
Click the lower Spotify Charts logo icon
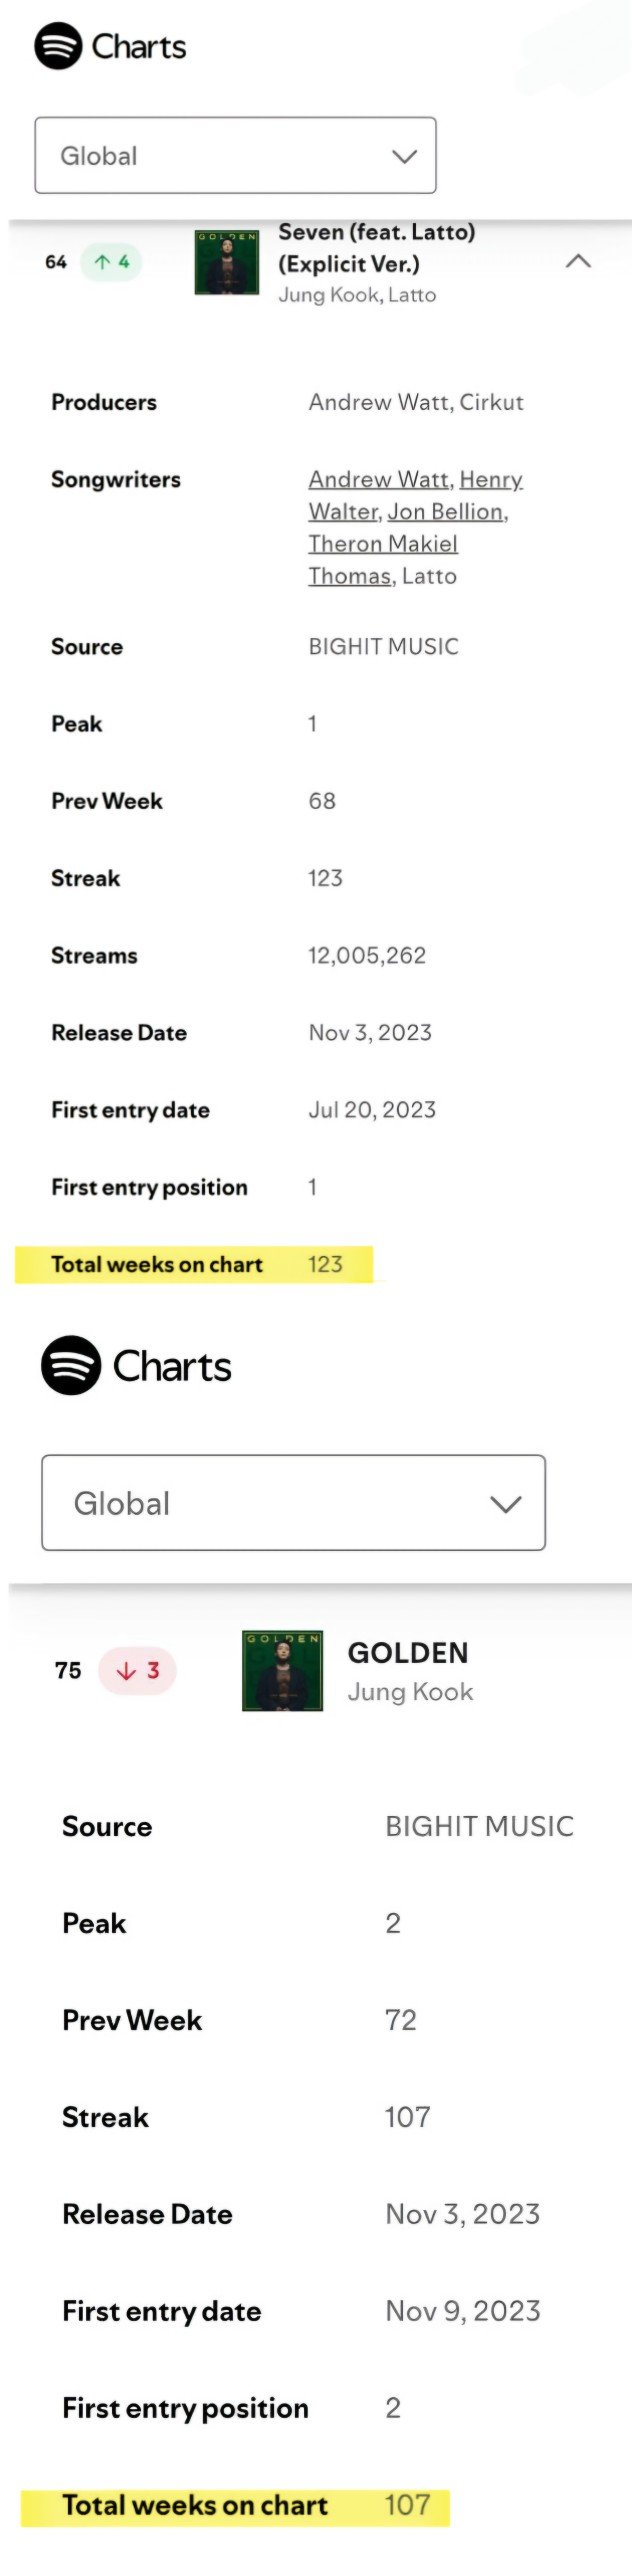pos(71,1365)
